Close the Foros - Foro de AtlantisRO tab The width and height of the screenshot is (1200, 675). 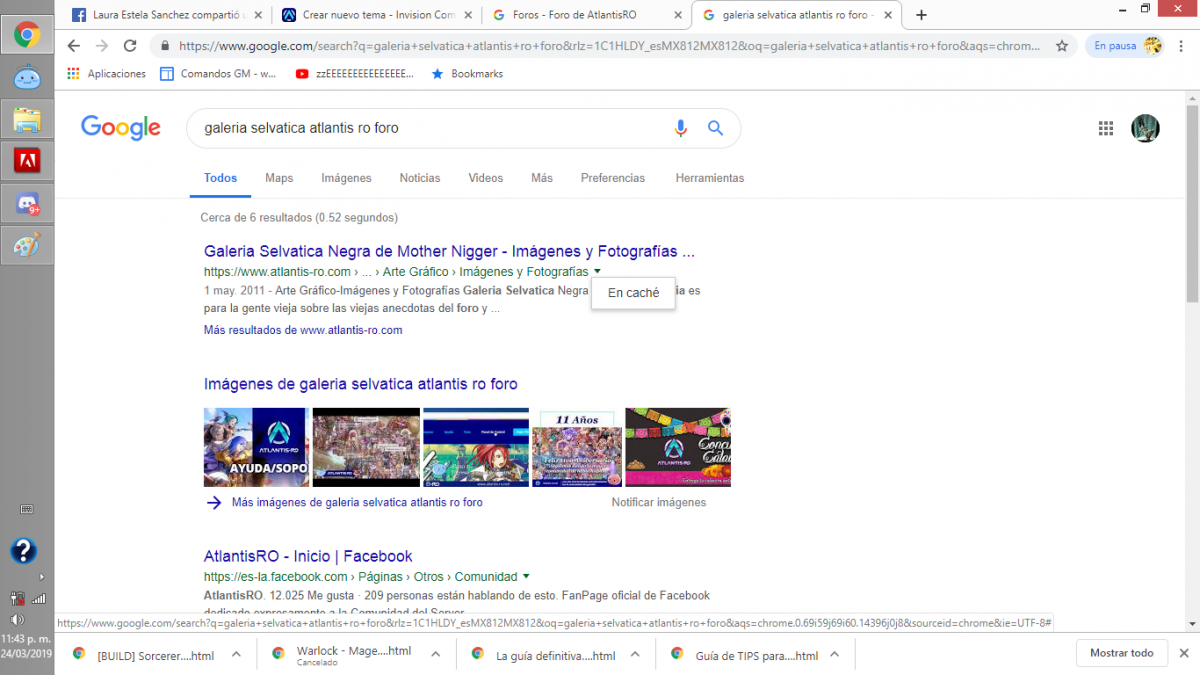click(677, 15)
